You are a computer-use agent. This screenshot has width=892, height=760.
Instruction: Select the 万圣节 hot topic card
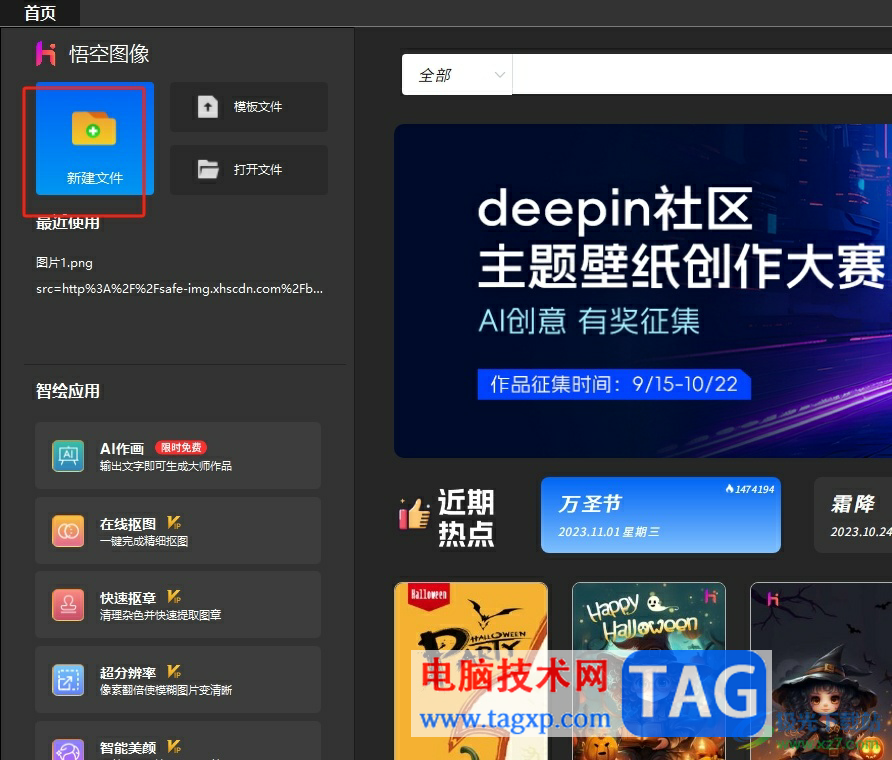660,515
